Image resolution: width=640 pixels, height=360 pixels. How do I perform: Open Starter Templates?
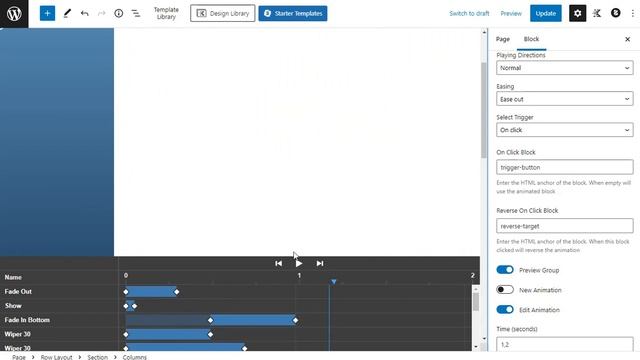coord(293,13)
